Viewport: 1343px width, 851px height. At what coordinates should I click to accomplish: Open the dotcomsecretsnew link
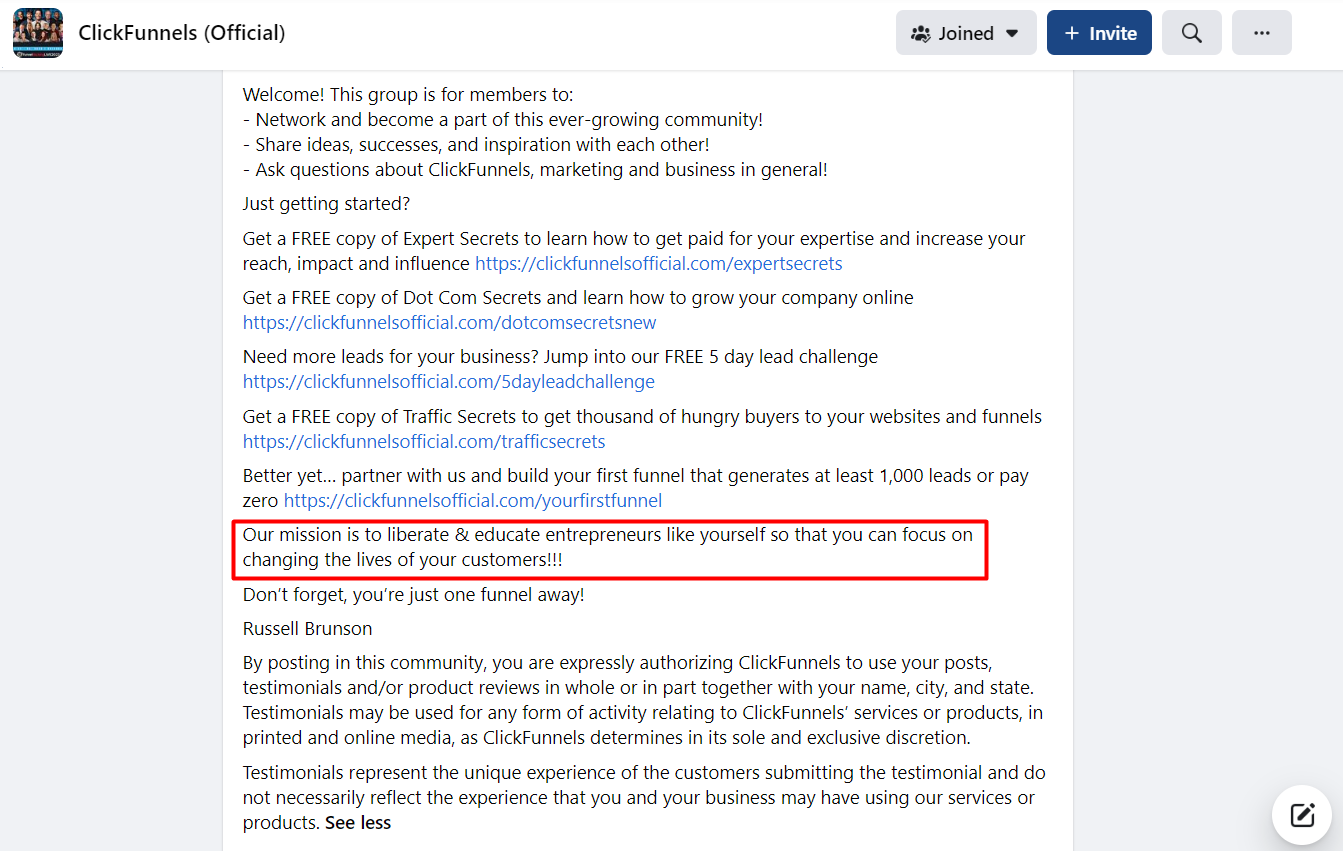coord(450,323)
